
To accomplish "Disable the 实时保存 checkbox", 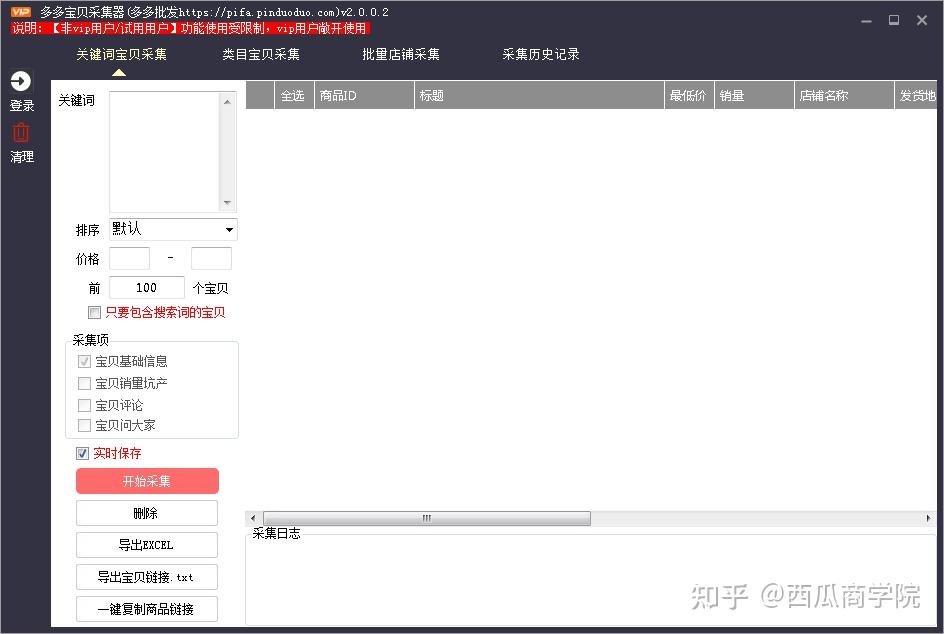I will (x=82, y=454).
